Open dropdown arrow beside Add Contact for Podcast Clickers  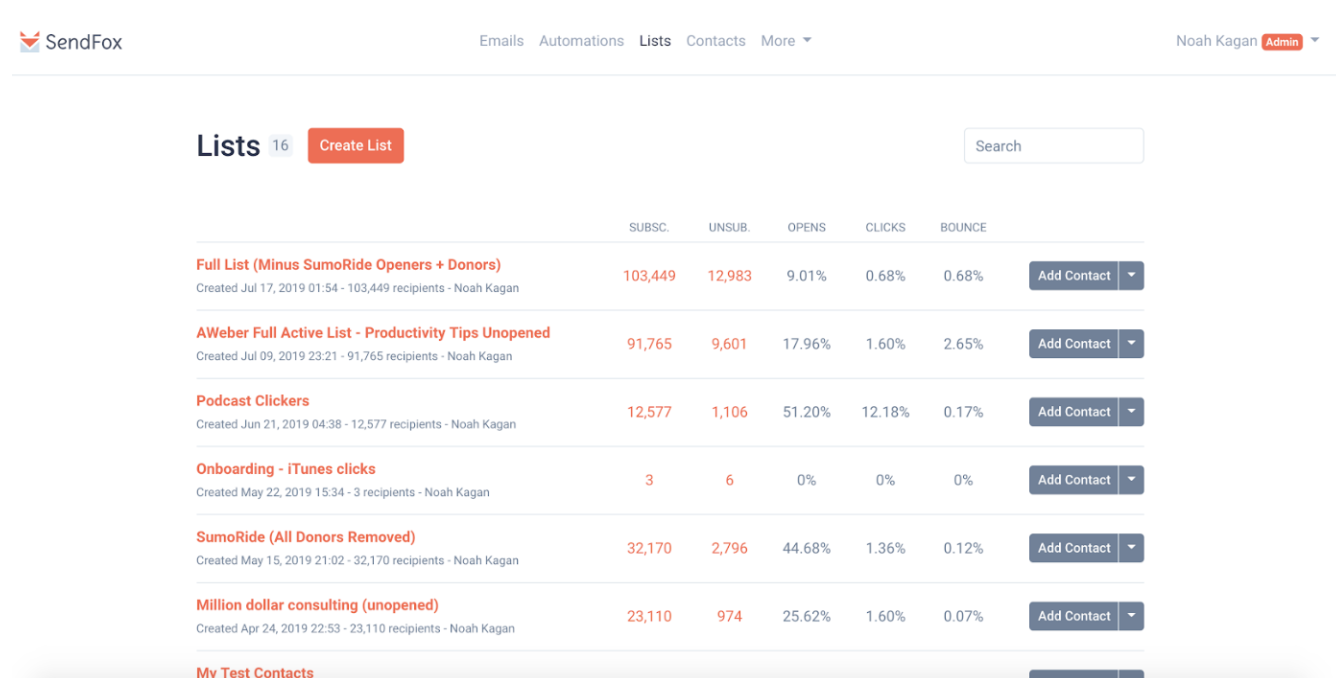[x=1131, y=412]
